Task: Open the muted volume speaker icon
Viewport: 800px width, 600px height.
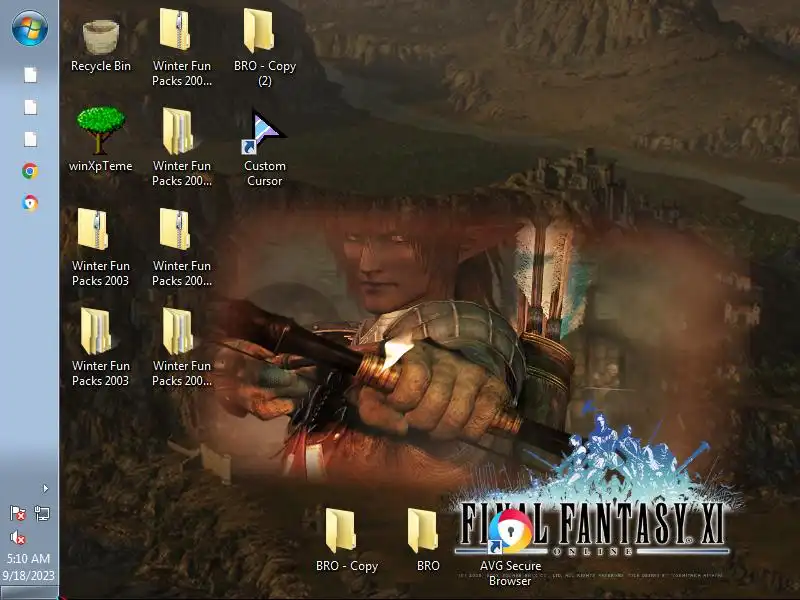Action: pyautogui.click(x=18, y=537)
